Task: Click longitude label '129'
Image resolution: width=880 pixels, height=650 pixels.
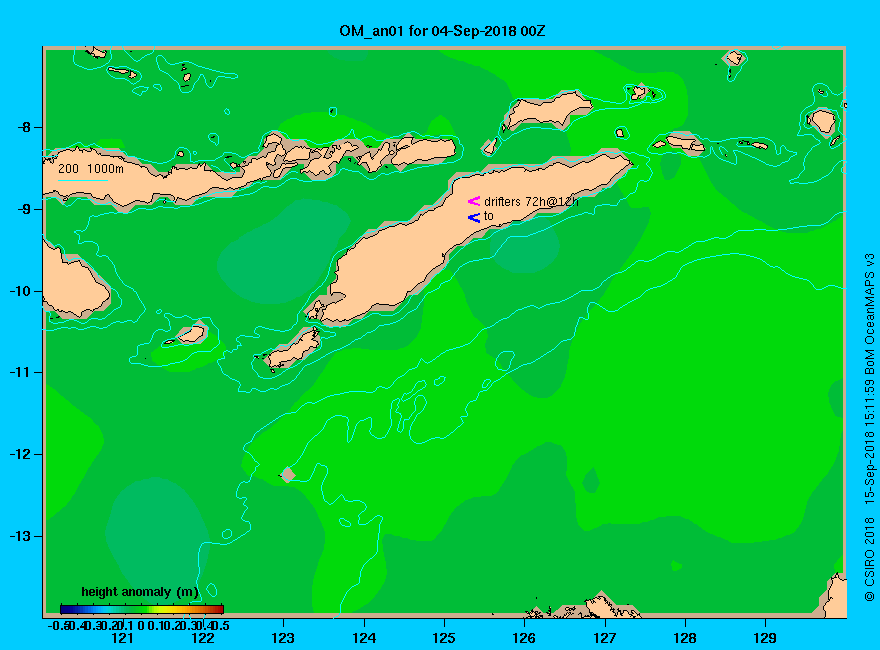Action: pyautogui.click(x=765, y=638)
